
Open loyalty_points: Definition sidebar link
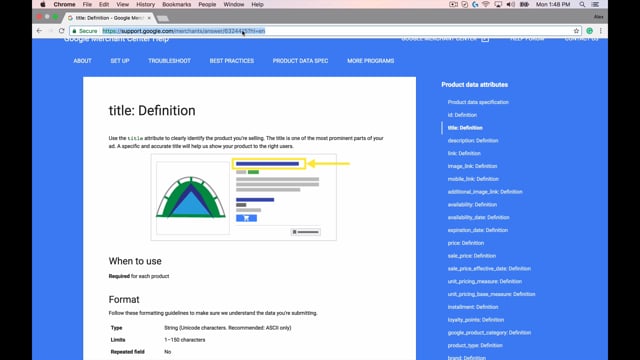[x=476, y=320]
